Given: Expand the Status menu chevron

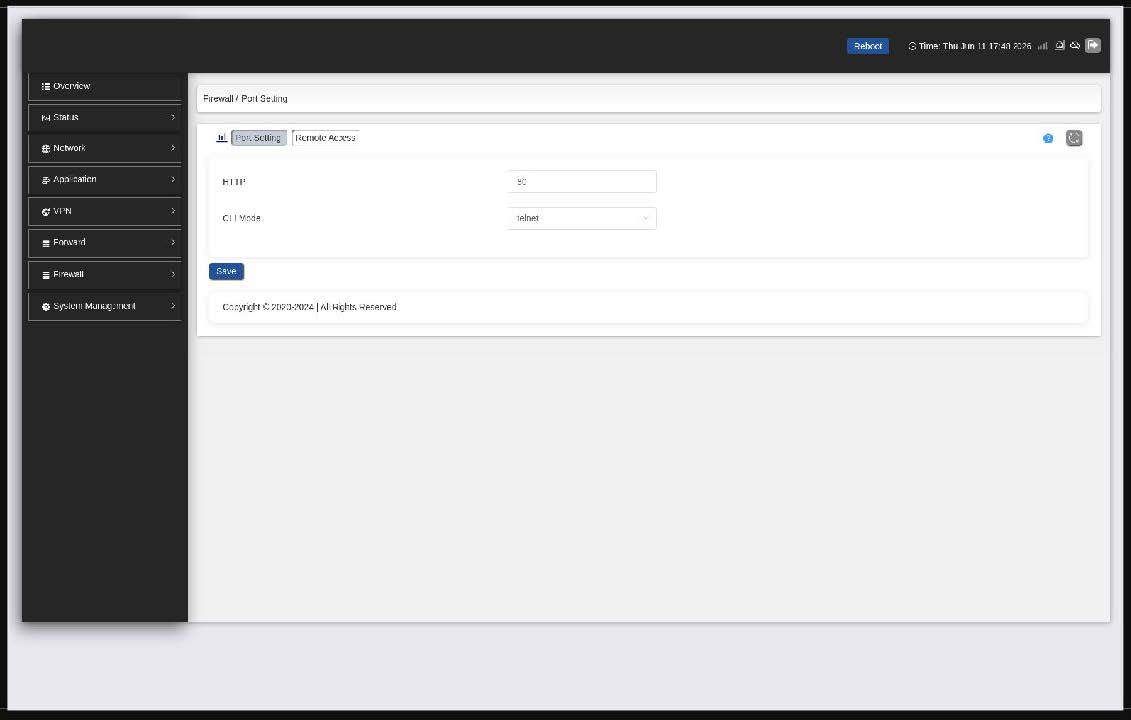Looking at the screenshot, I should [x=173, y=117].
